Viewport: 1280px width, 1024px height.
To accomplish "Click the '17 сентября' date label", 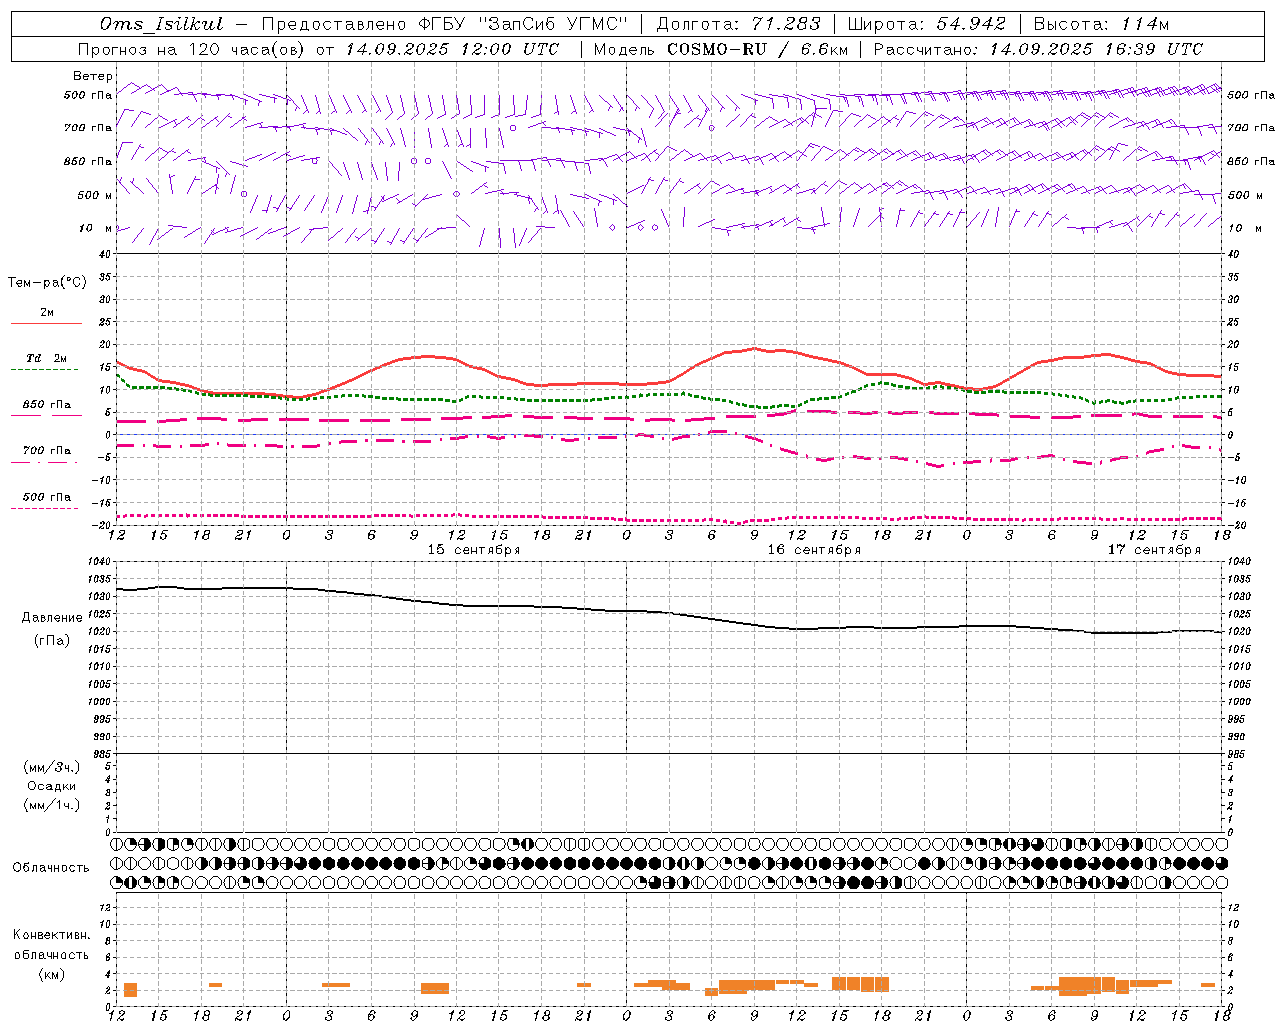I will 1154,550.
